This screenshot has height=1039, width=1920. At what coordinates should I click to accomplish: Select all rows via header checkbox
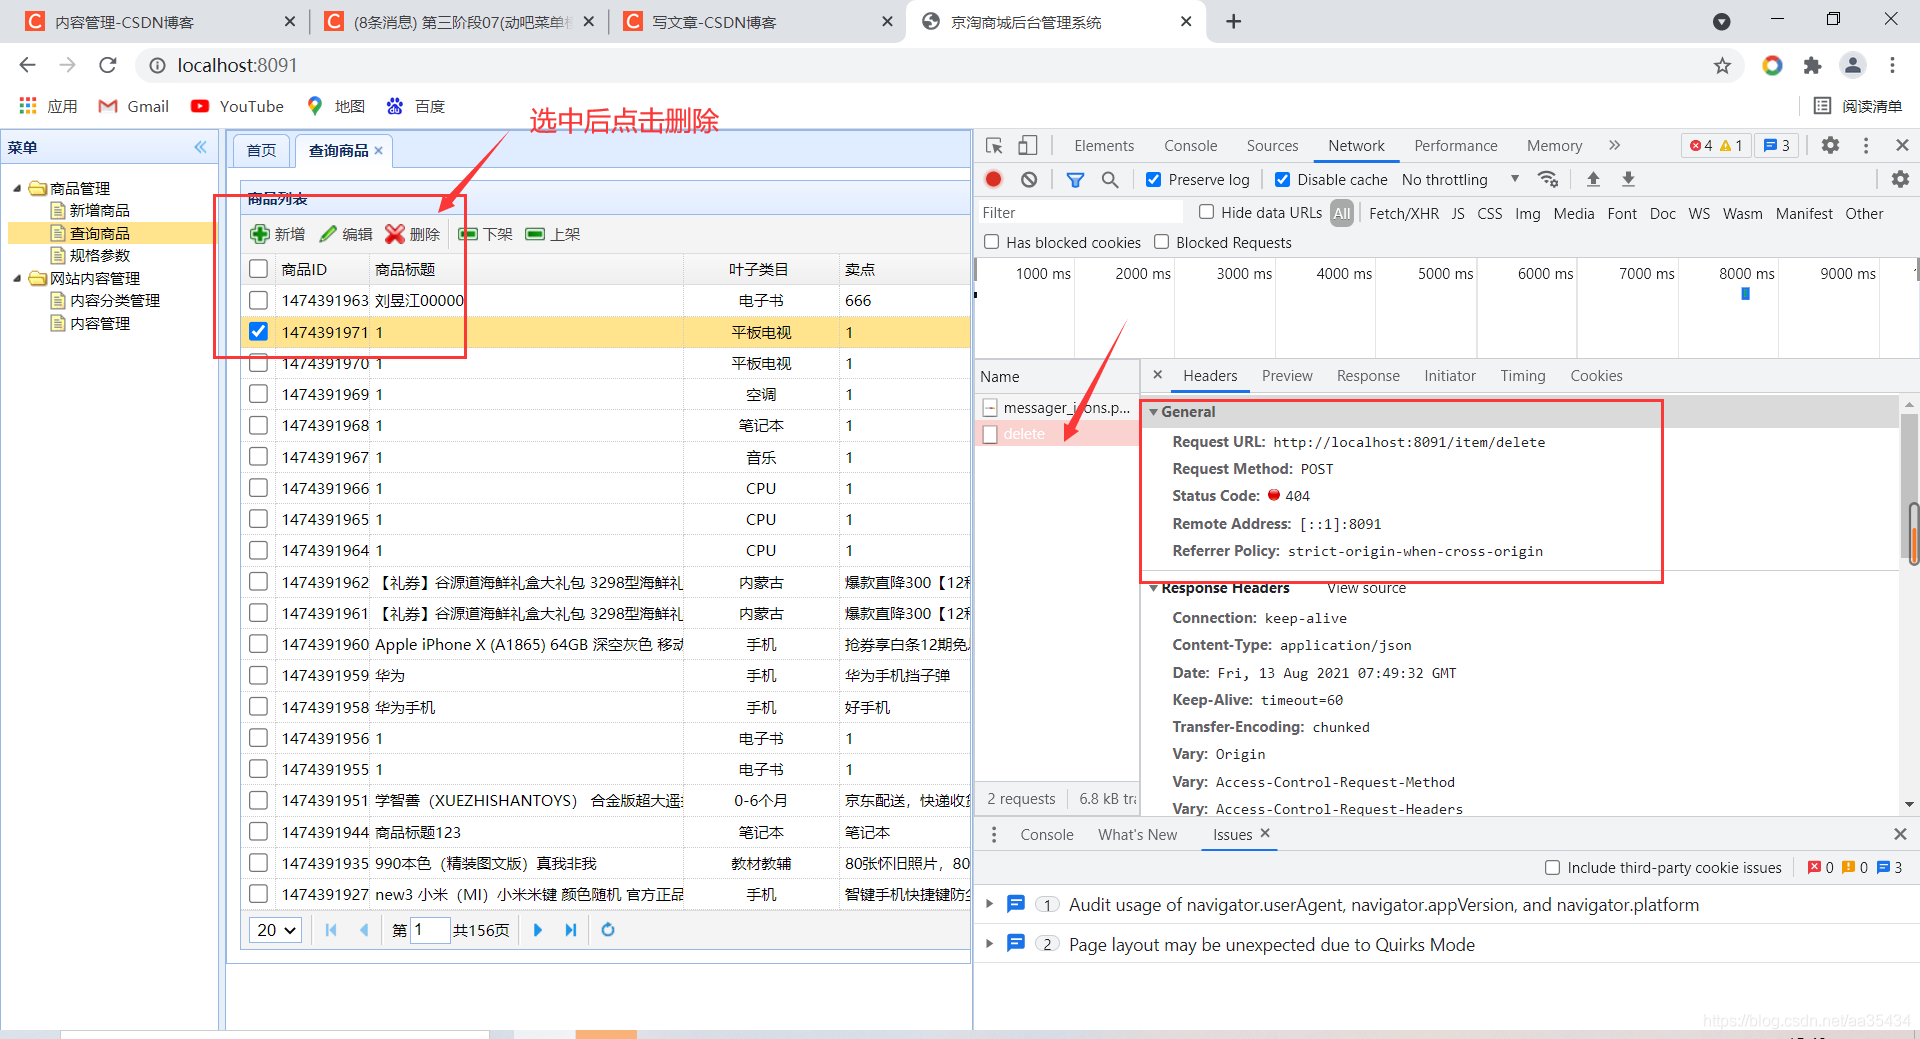[x=258, y=269]
